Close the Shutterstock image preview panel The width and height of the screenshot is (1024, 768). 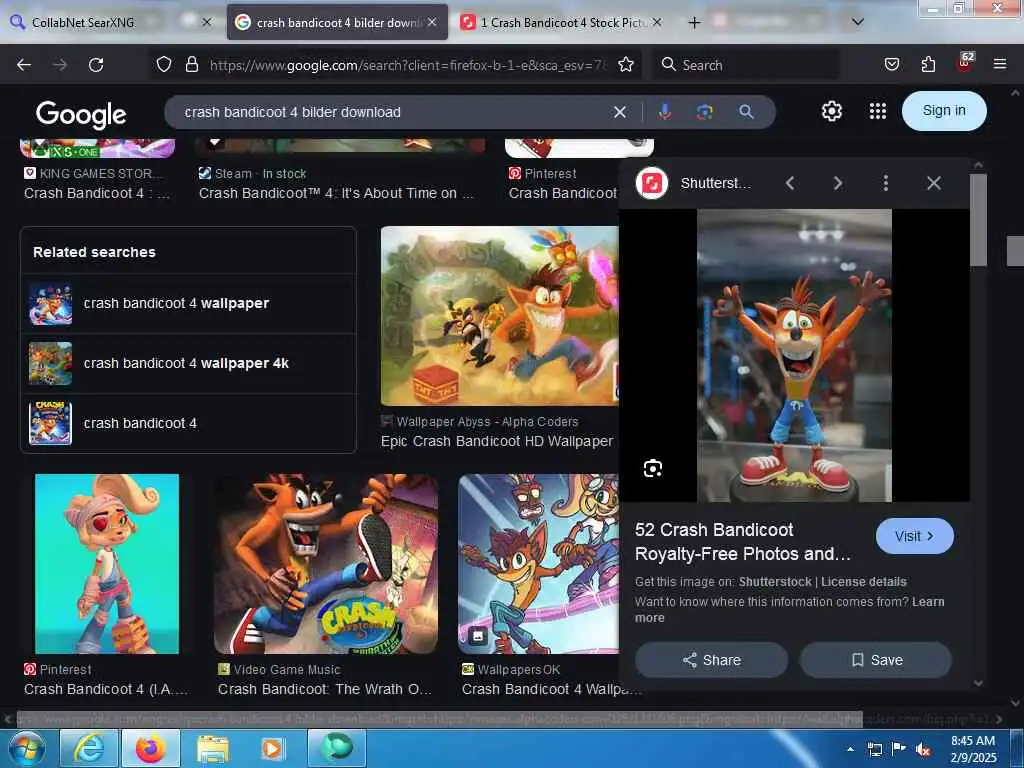point(934,183)
